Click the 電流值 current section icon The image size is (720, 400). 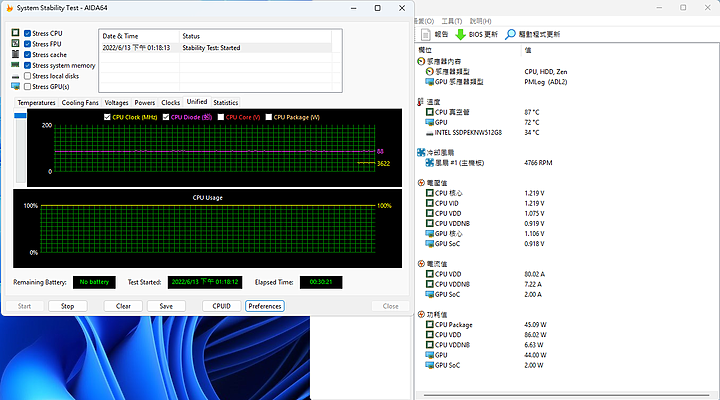pos(421,264)
